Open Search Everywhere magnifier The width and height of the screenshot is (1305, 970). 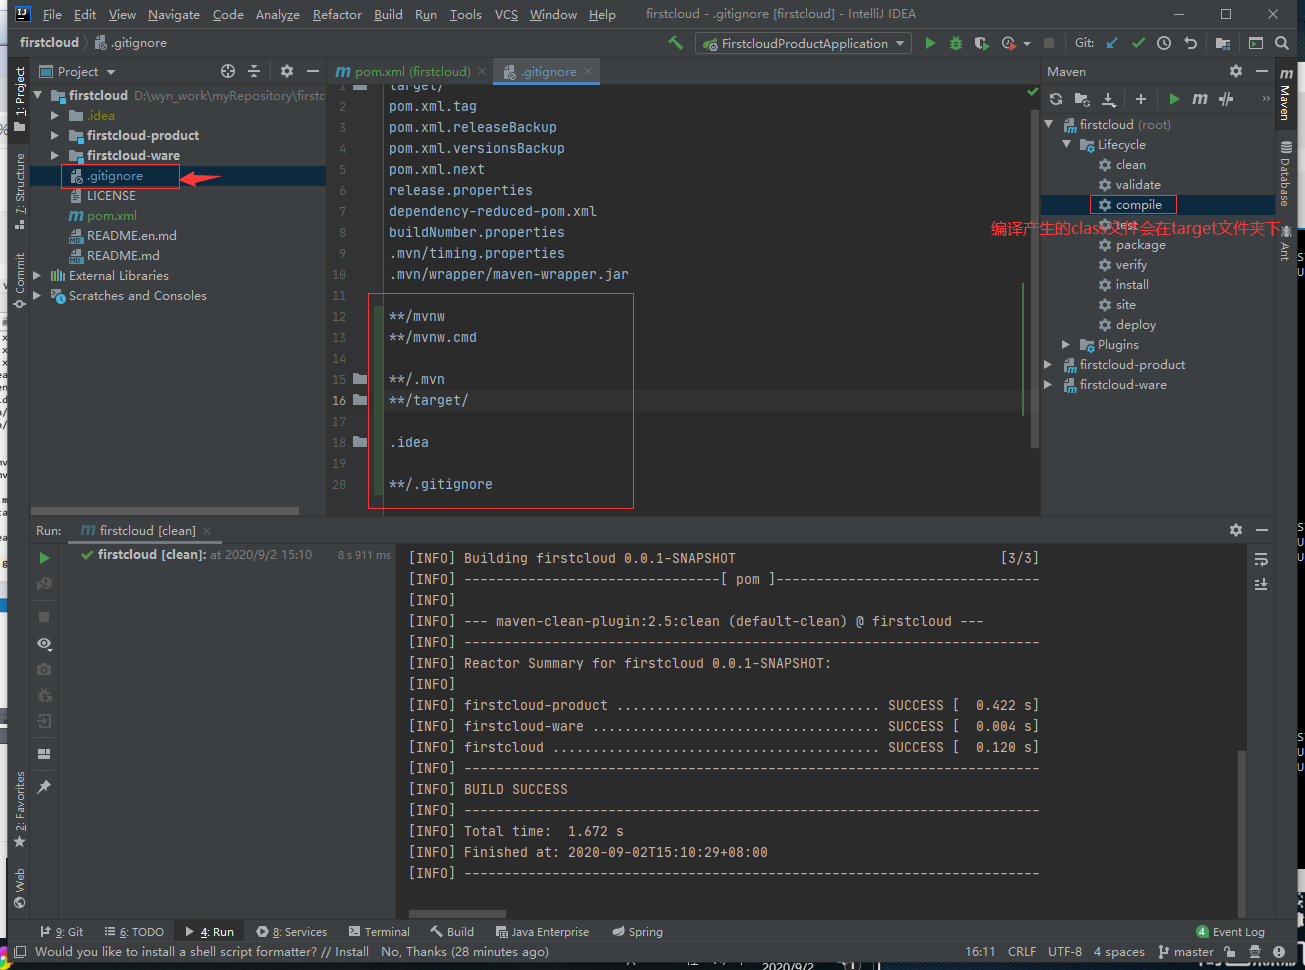point(1282,43)
